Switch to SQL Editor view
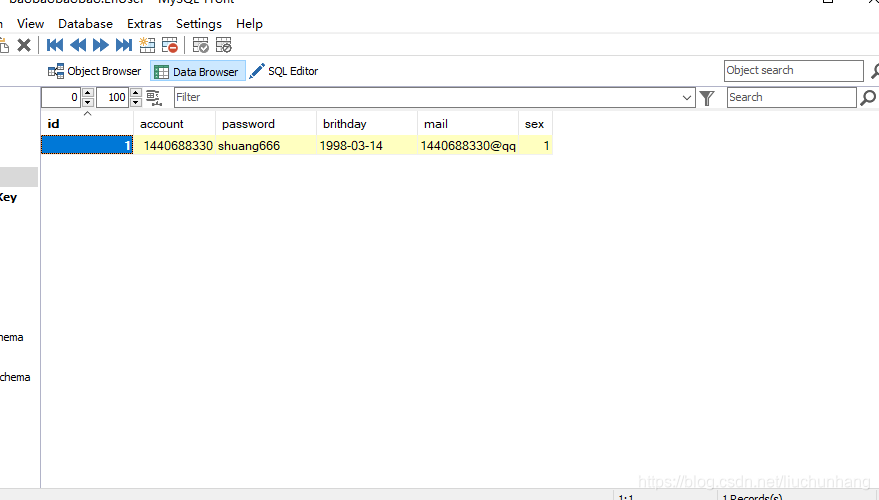 (284, 71)
